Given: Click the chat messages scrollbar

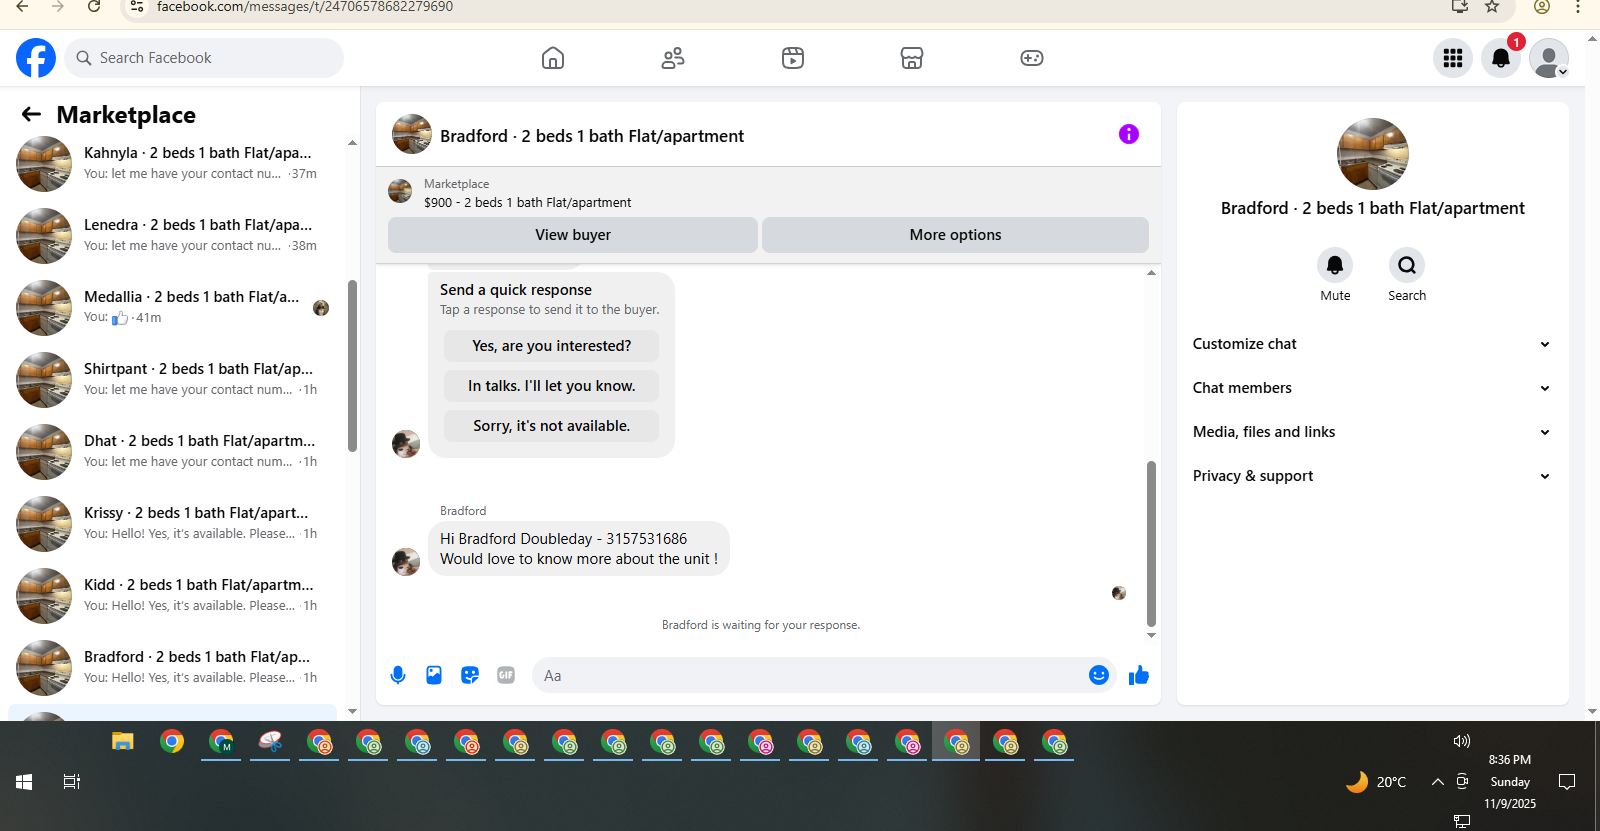Looking at the screenshot, I should coord(1151,543).
